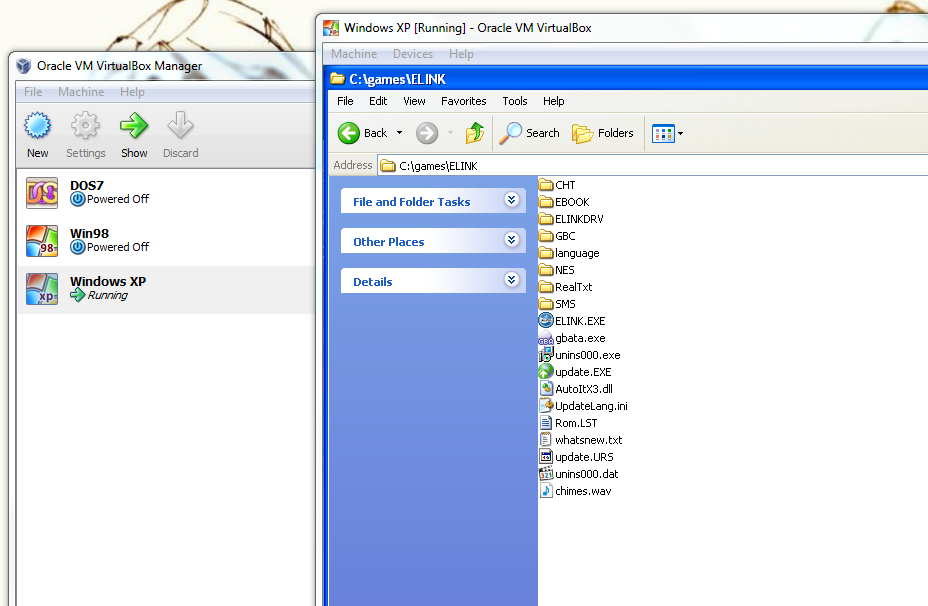Select the language folder name
The height and width of the screenshot is (606, 928).
tap(576, 253)
